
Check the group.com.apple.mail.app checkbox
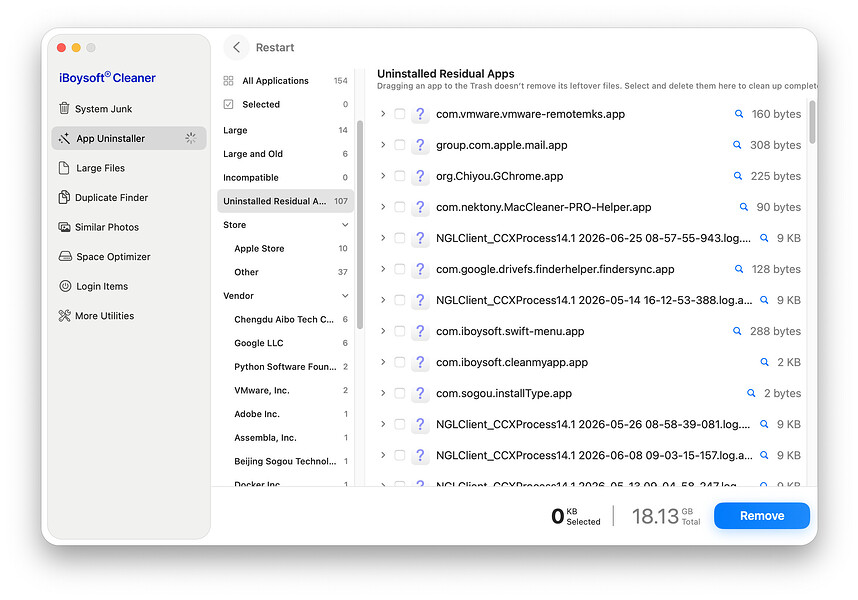400,145
